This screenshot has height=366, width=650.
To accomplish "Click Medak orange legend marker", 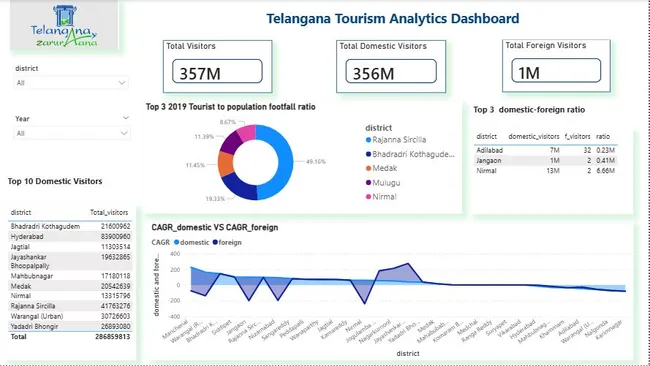I will pos(368,168).
